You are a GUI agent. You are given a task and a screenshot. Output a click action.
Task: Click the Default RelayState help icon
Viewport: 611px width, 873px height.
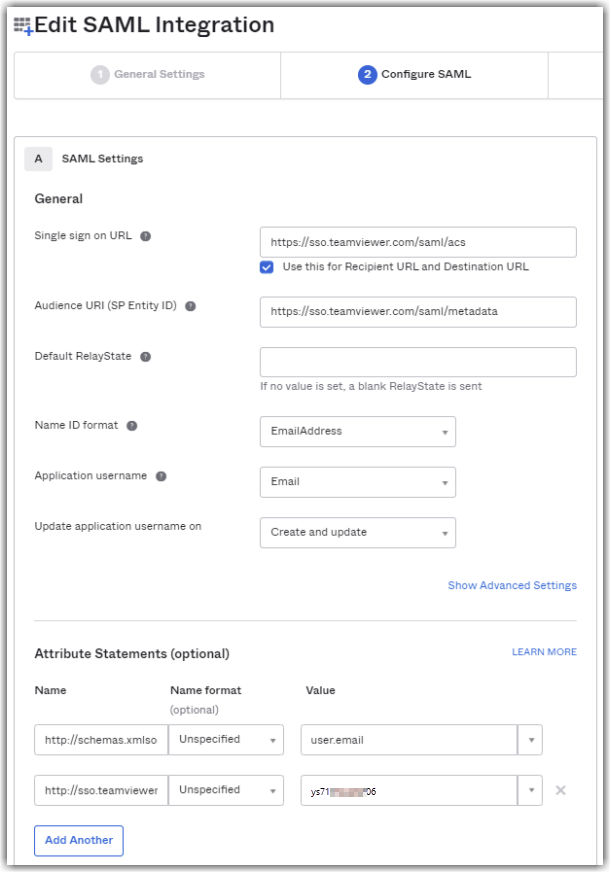coord(146,357)
